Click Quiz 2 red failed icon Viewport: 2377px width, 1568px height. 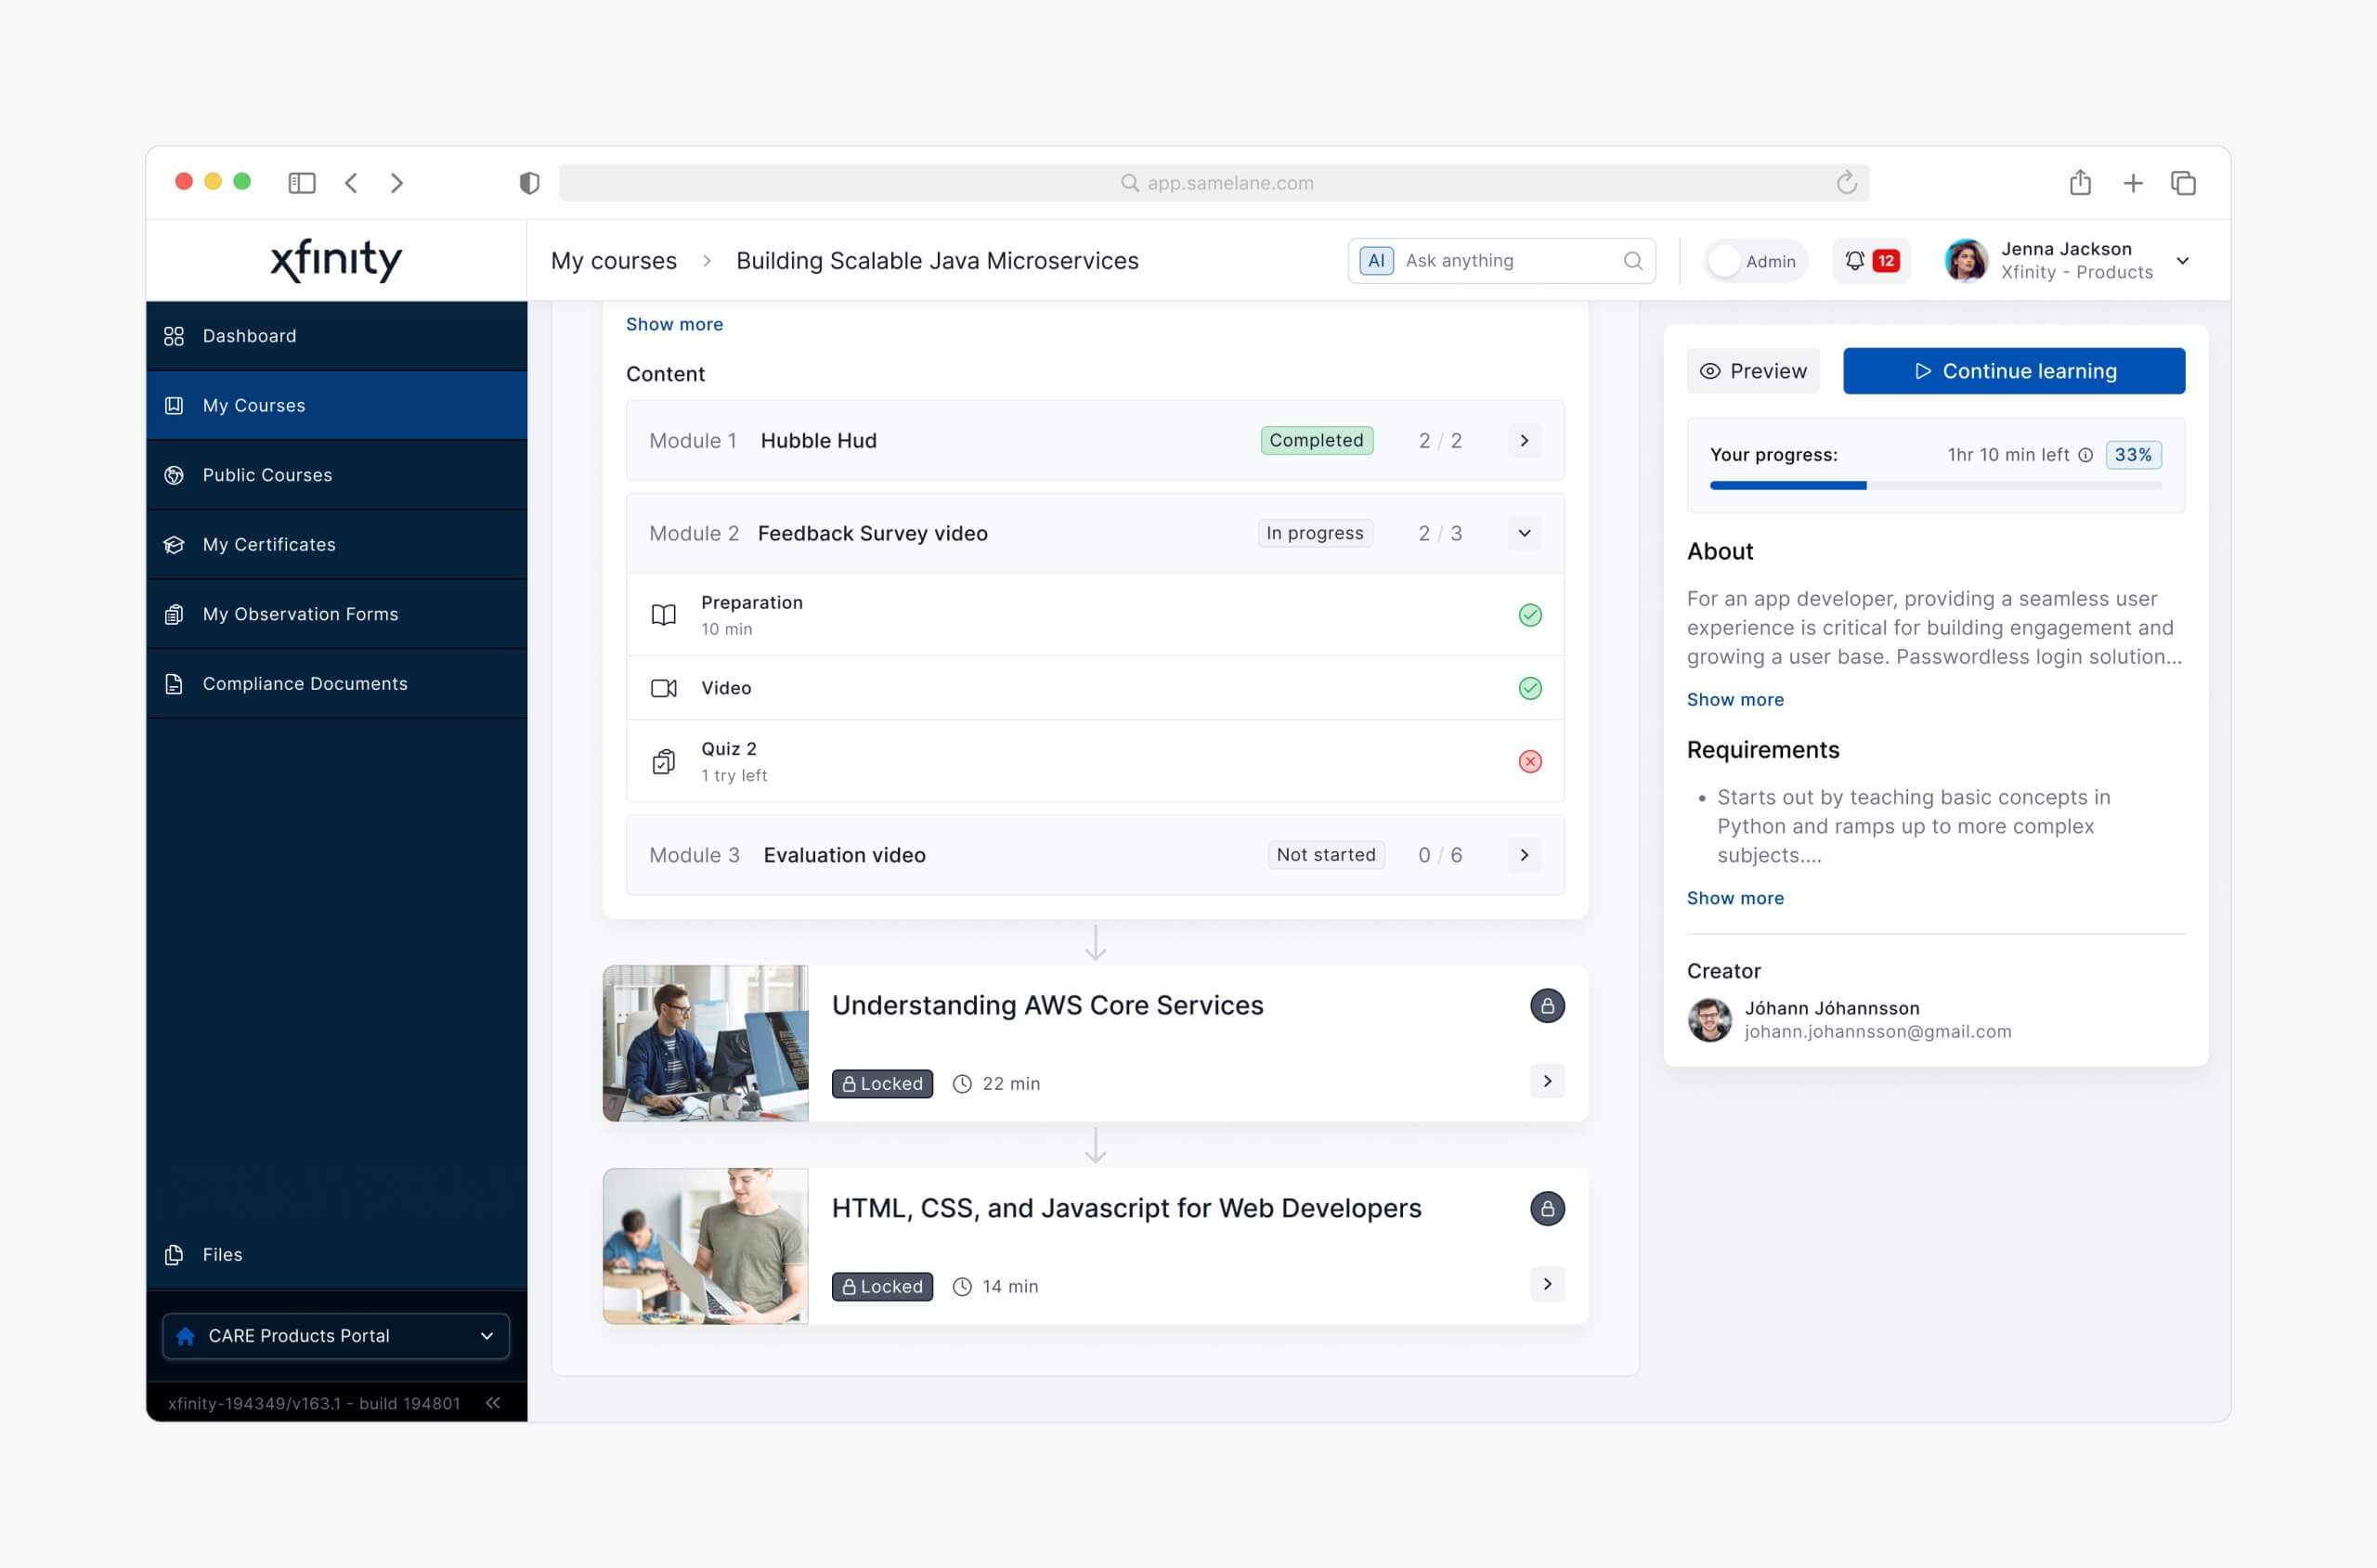point(1529,762)
